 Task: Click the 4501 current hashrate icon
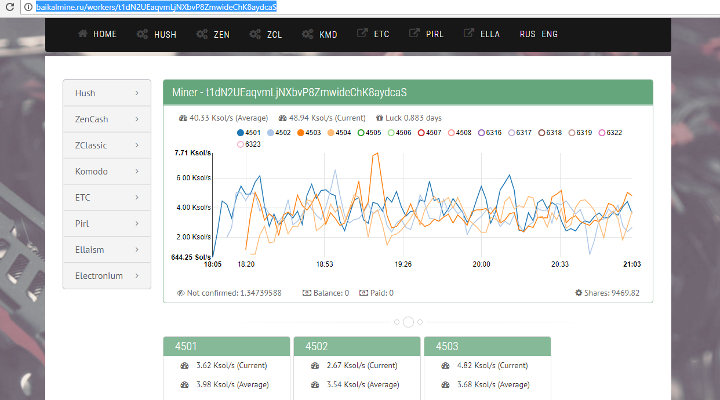tap(185, 366)
